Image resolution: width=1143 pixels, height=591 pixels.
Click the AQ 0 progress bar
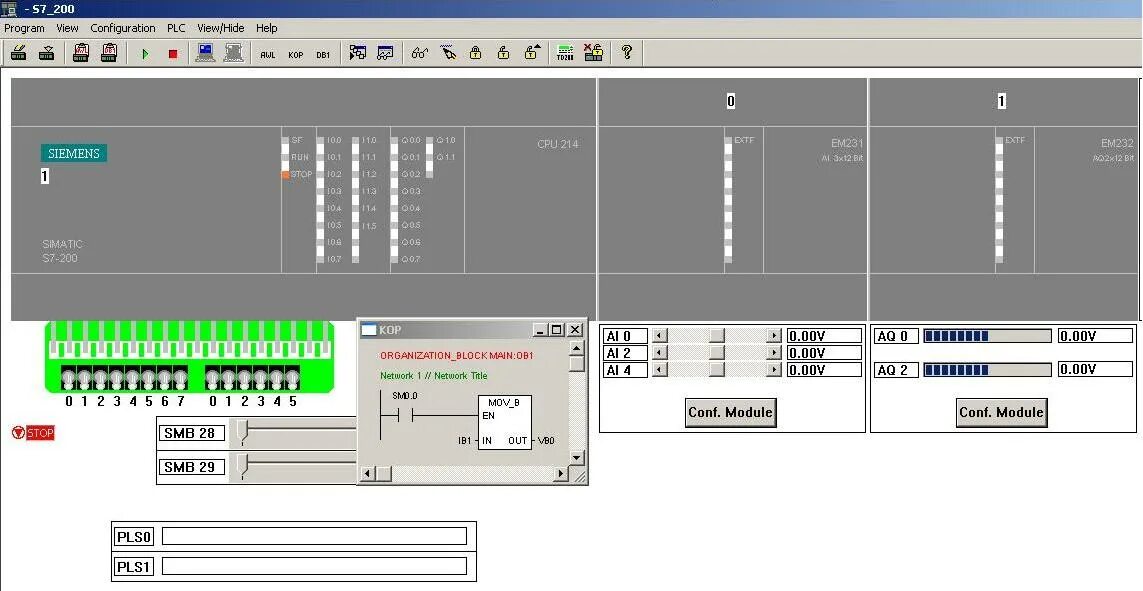(988, 336)
